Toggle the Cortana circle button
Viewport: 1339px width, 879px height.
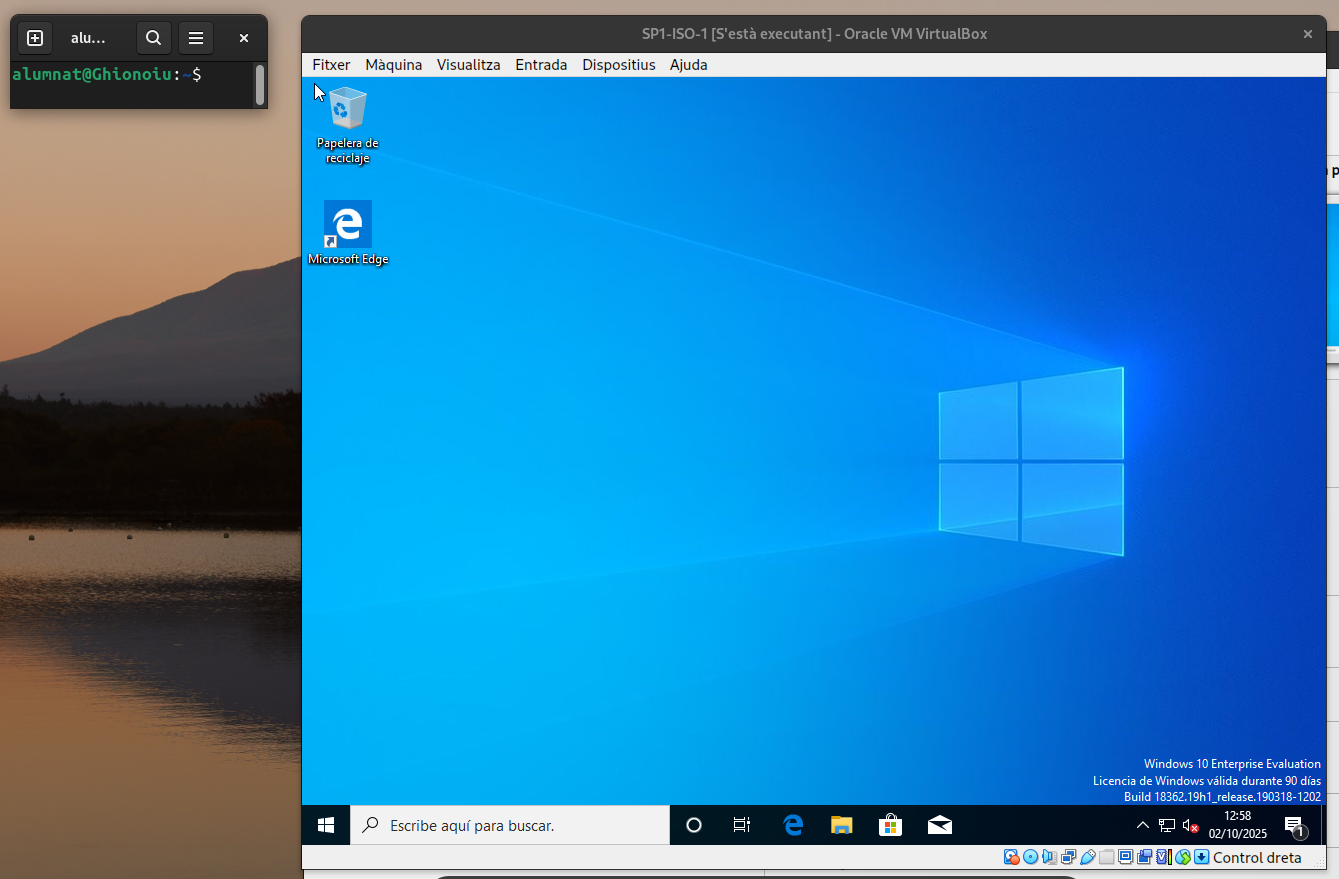point(693,825)
